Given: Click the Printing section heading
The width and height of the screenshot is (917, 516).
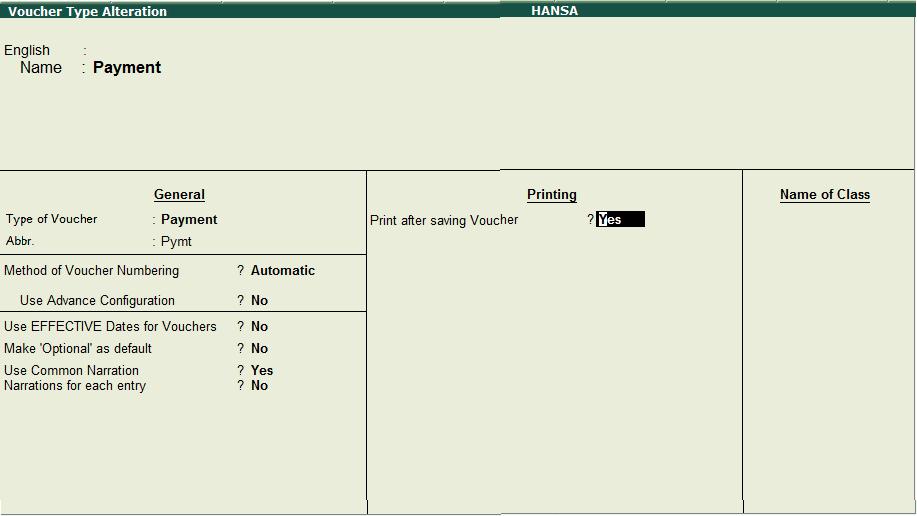Looking at the screenshot, I should [551, 194].
